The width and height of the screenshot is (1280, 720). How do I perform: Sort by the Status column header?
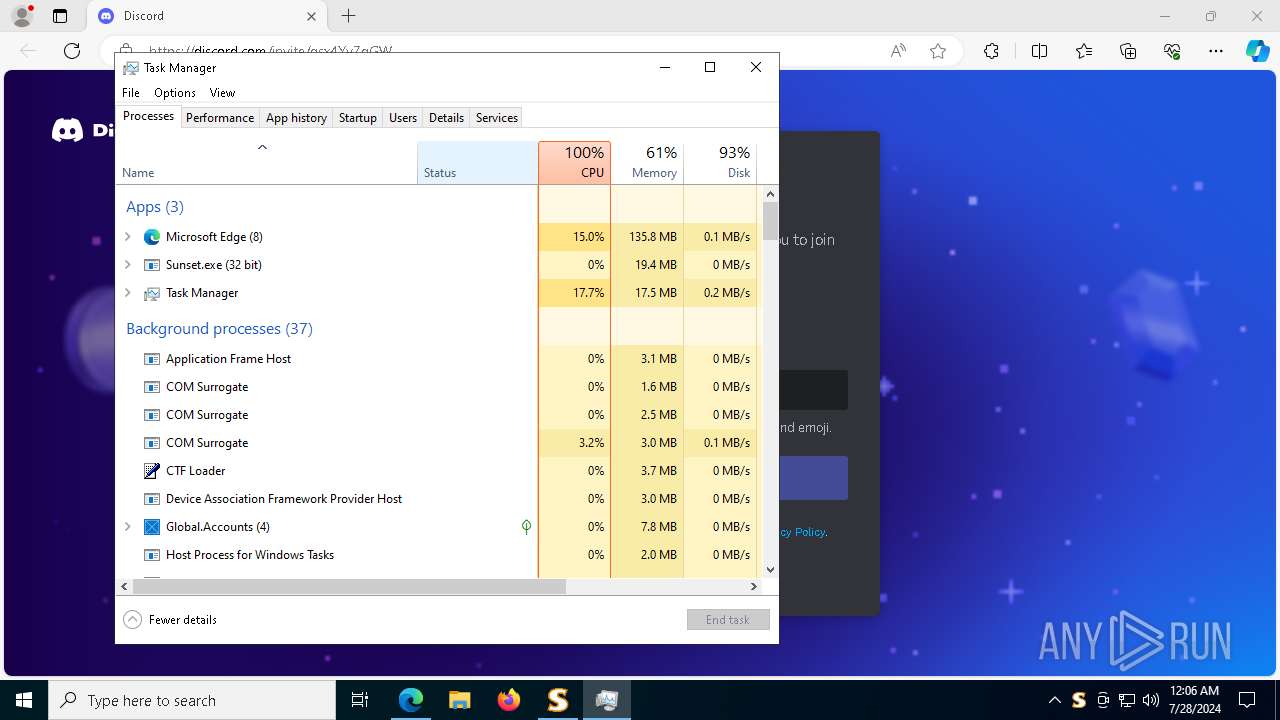477,162
